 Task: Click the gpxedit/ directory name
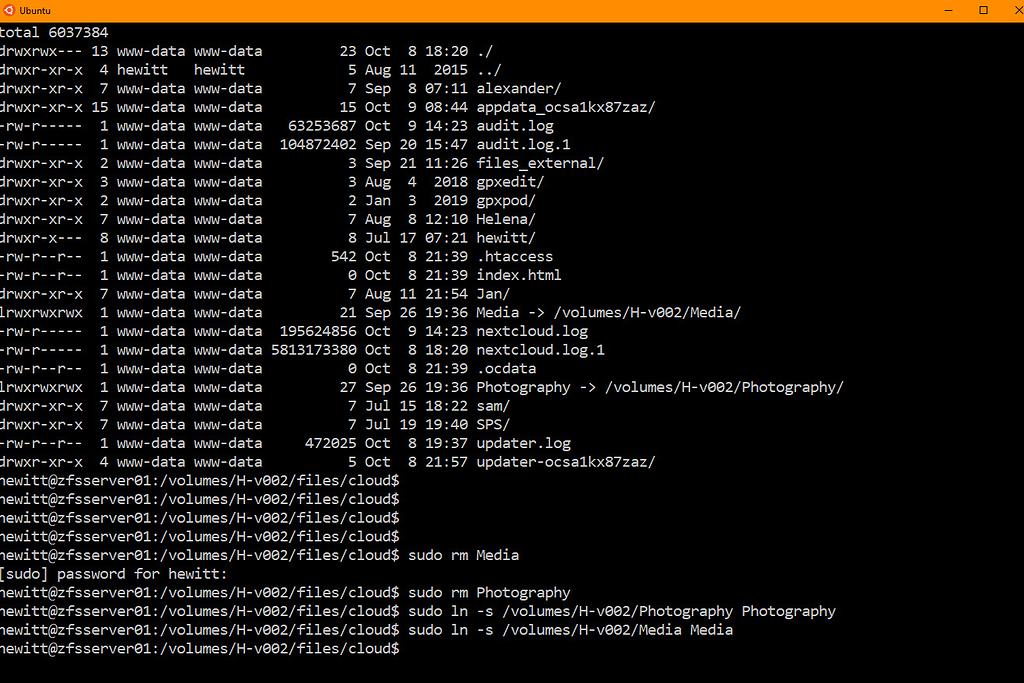tap(510, 182)
